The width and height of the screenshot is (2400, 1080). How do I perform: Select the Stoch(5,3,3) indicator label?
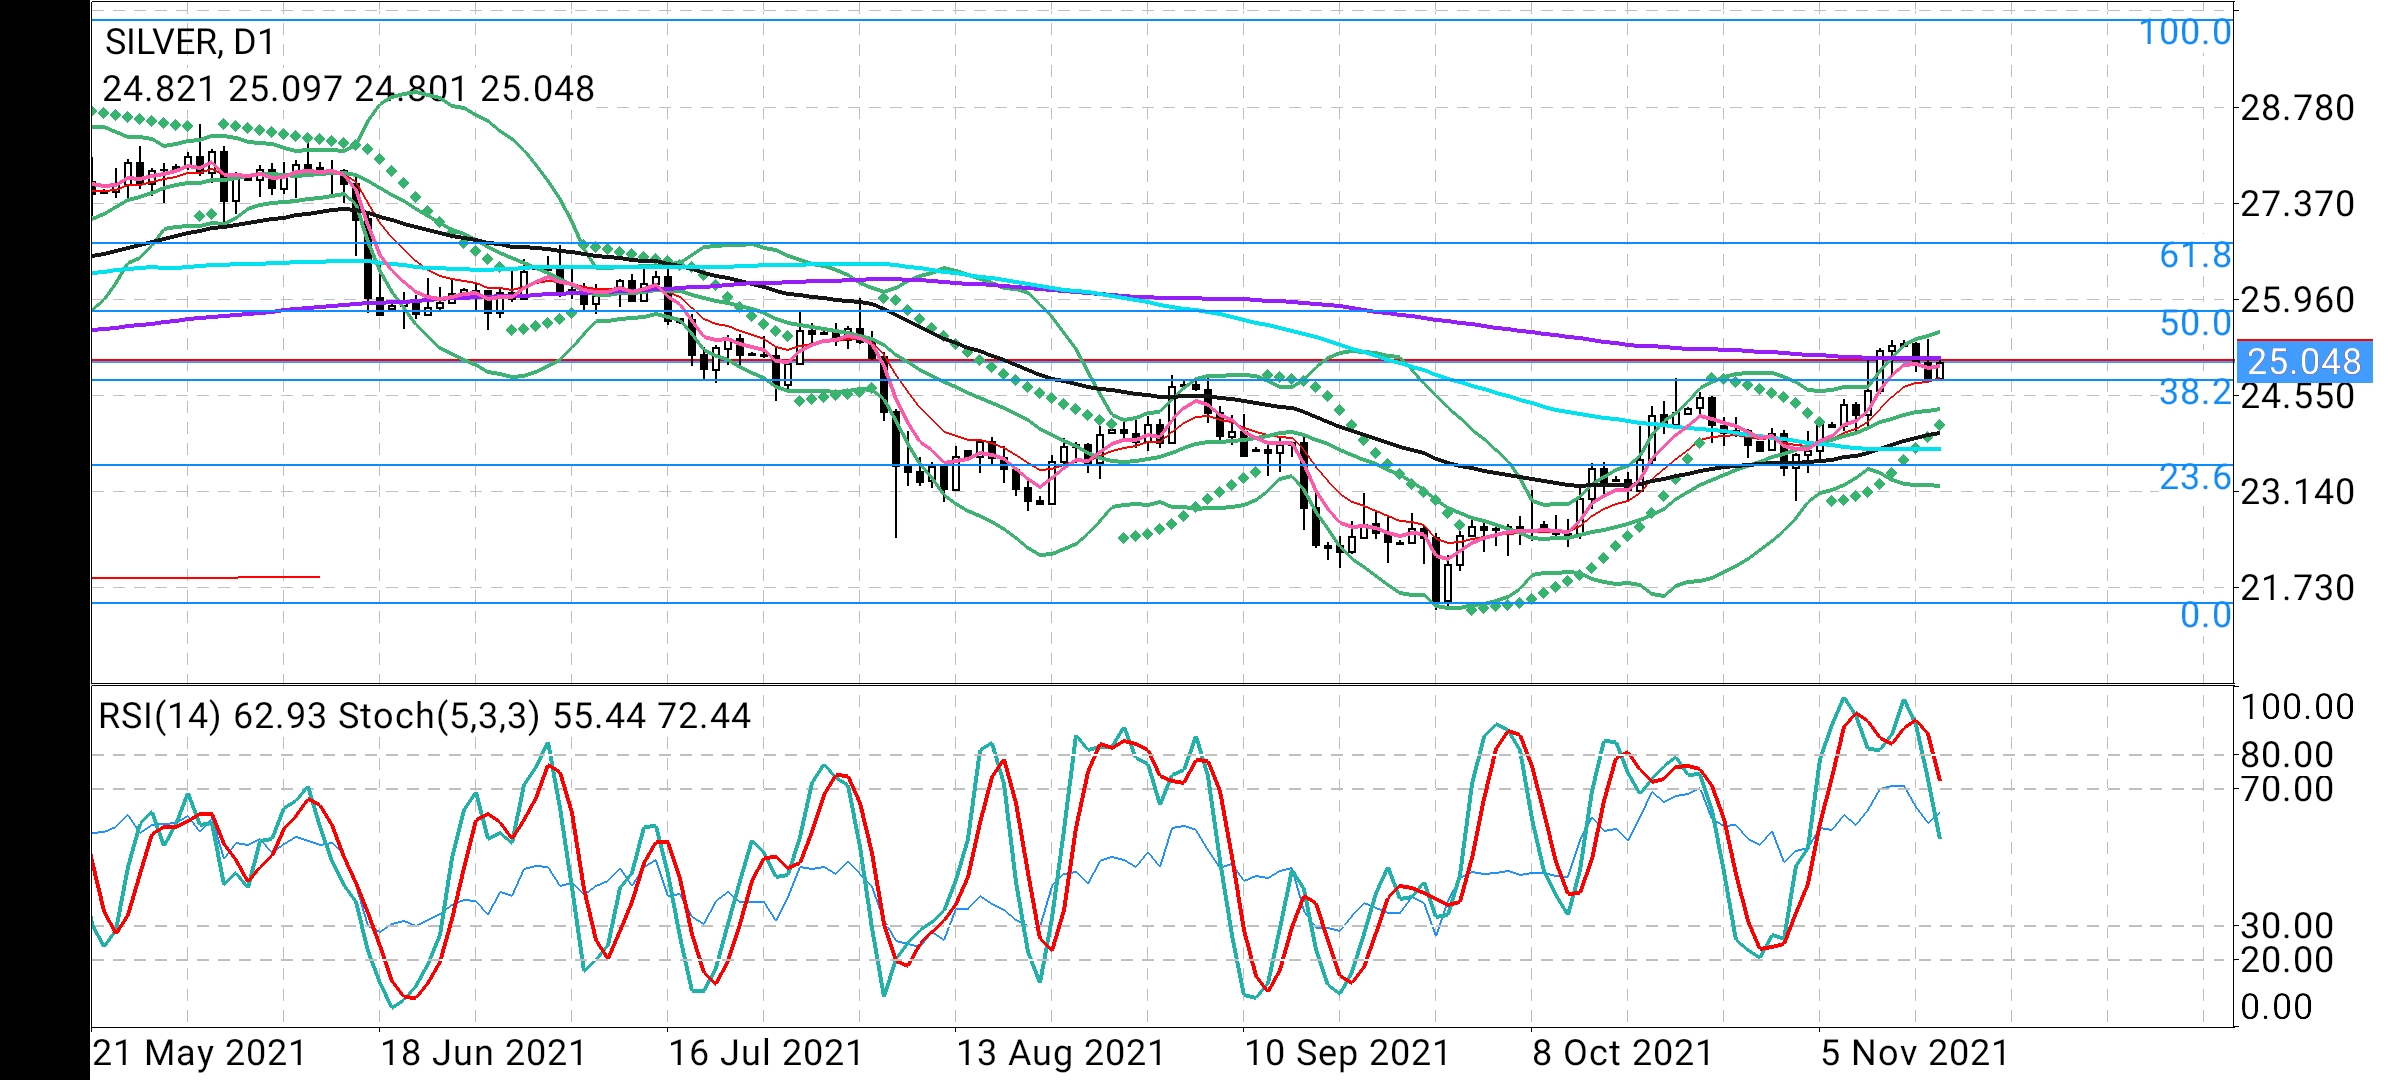pyautogui.click(x=439, y=717)
